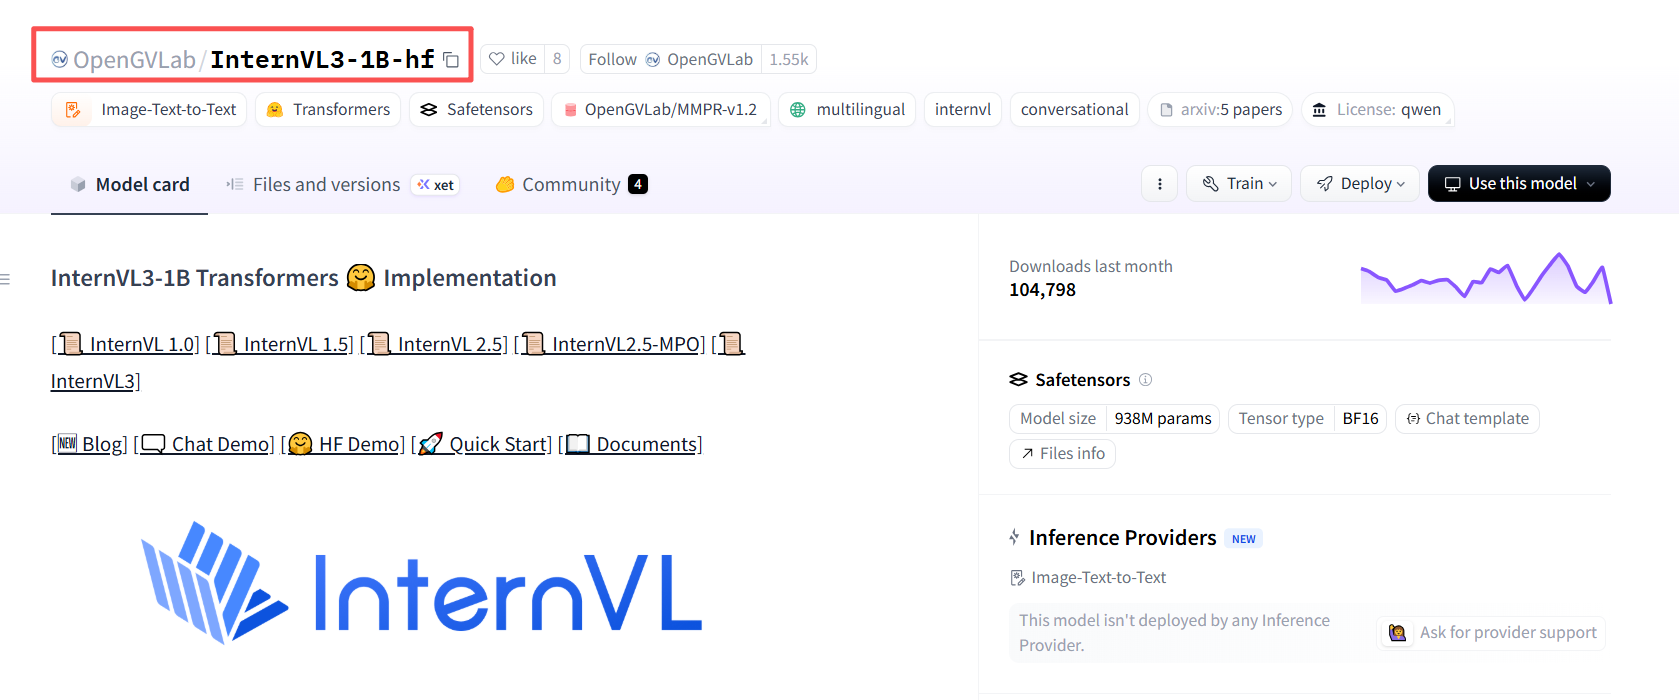The width and height of the screenshot is (1679, 700).
Task: Click the Community discussion count badge 4
Action: pyautogui.click(x=638, y=184)
